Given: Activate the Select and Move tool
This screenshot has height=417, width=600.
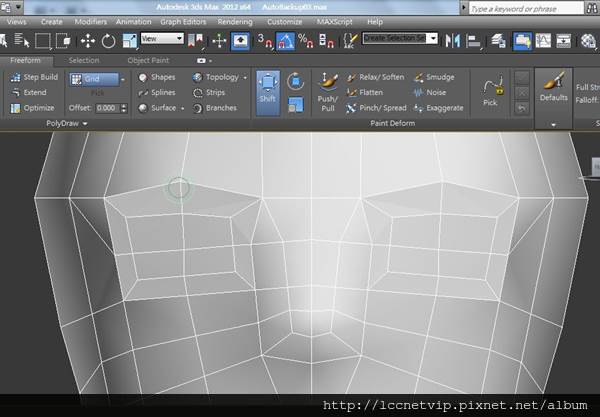Looking at the screenshot, I should [88, 41].
